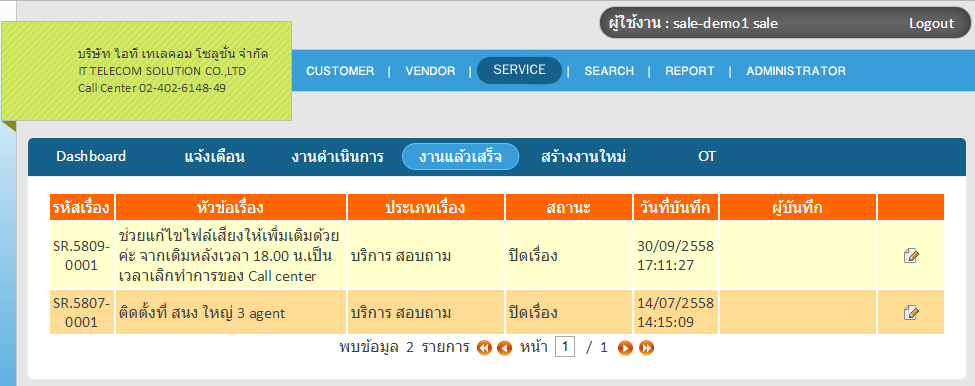
Task: Sort by สถานะ column header
Action: [569, 207]
